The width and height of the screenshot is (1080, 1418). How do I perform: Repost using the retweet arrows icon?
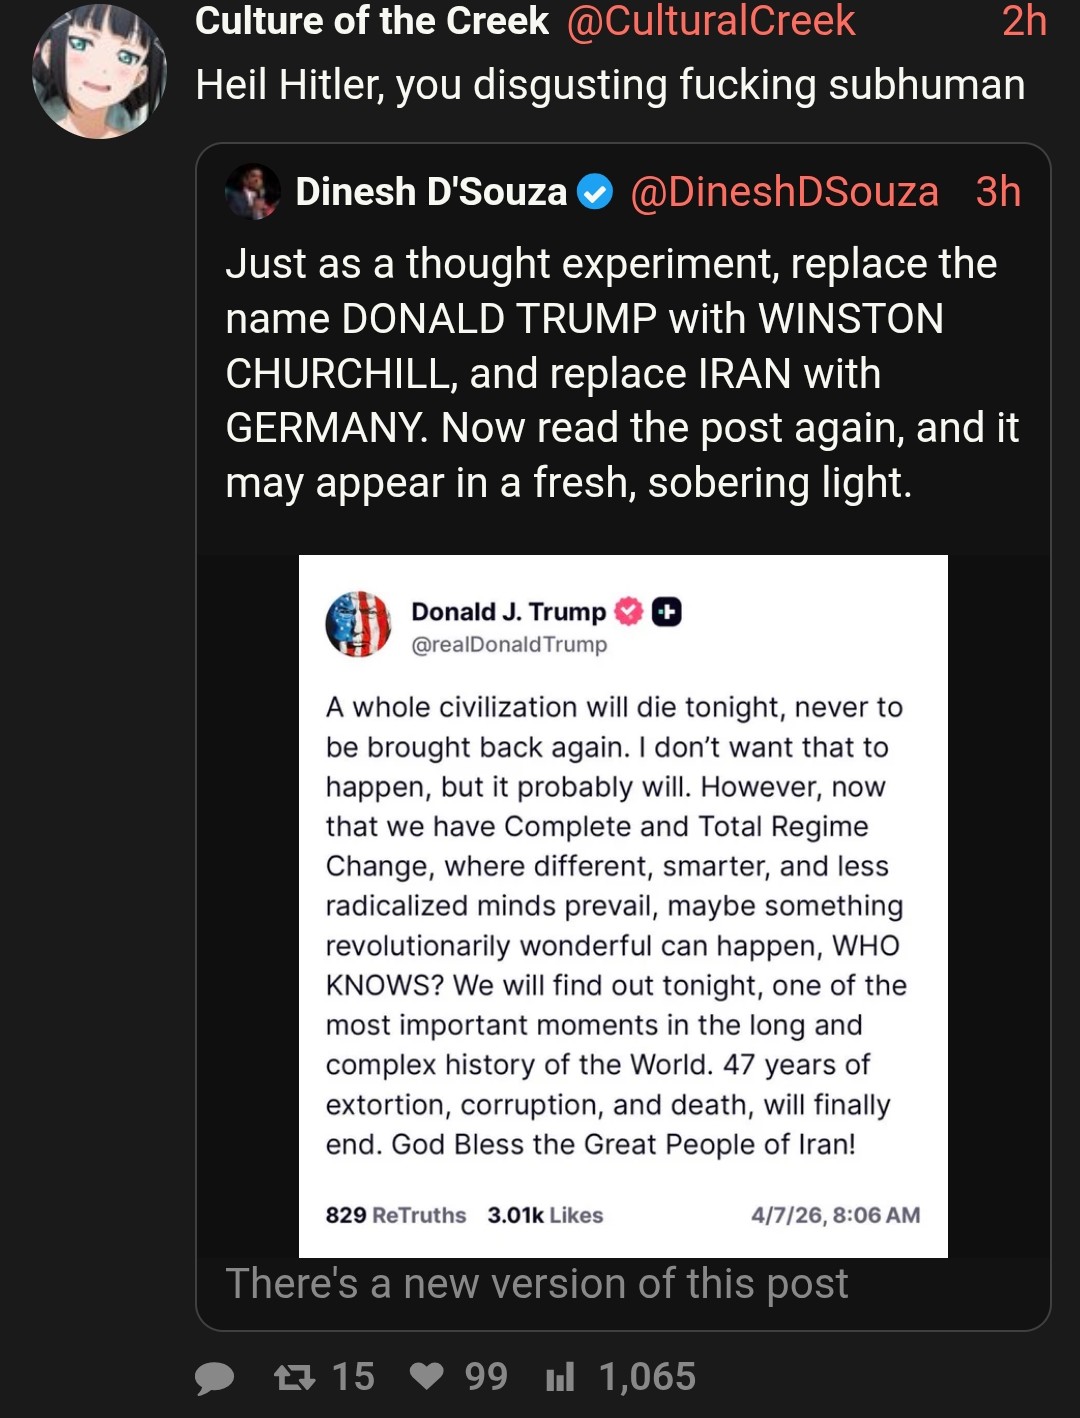tap(294, 1378)
